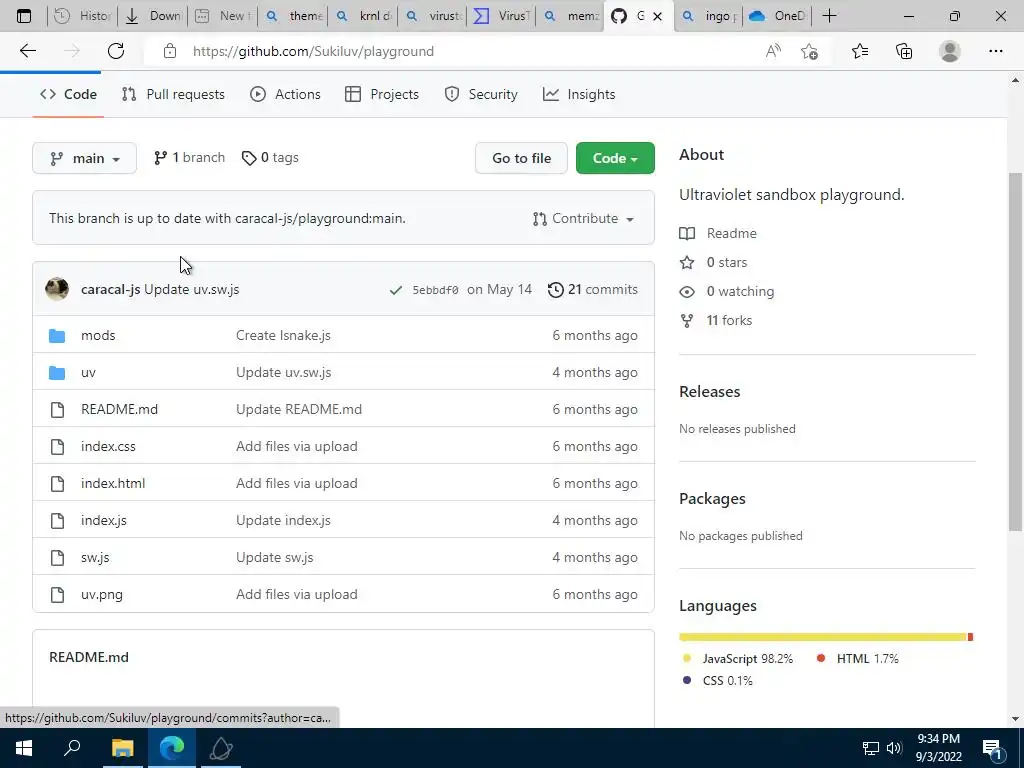Open the Releases heading link
This screenshot has width=1024, height=768.
[x=710, y=391]
